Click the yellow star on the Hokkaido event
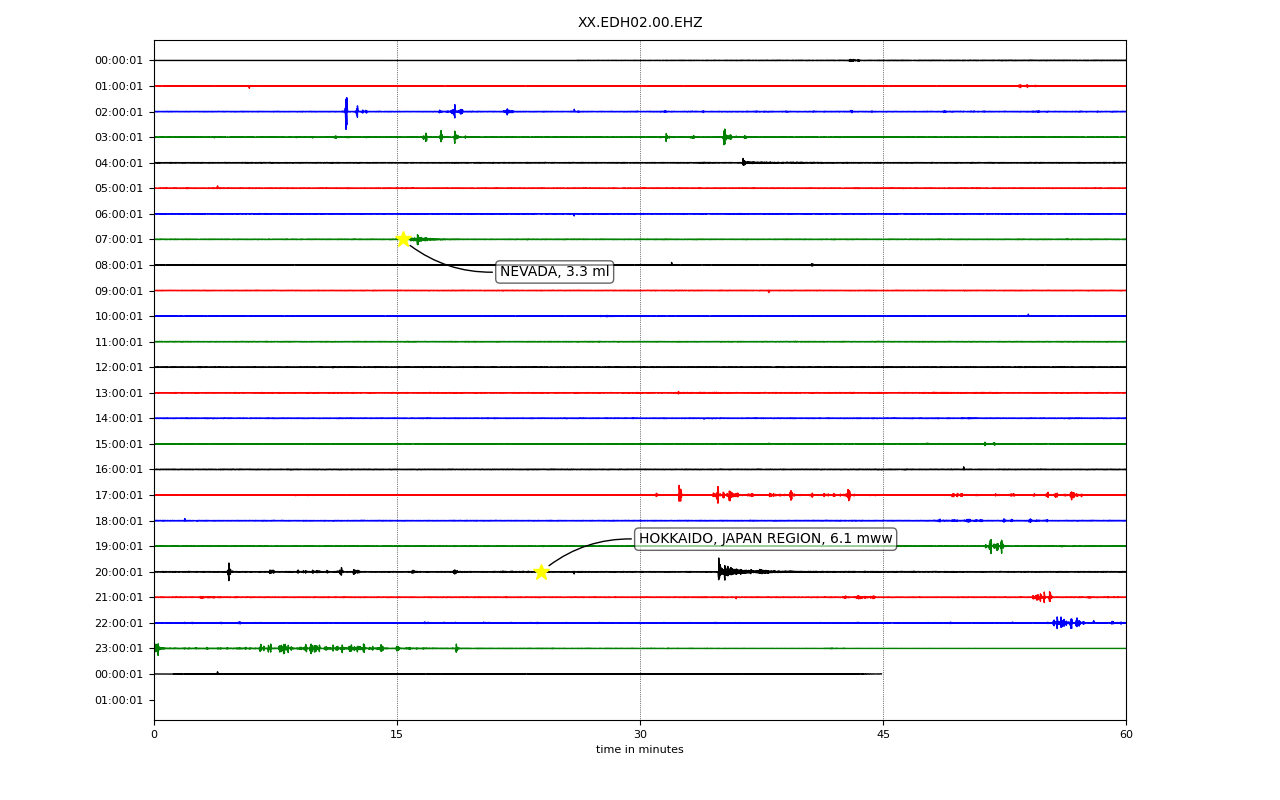This screenshot has height=800, width=1280. 541,572
